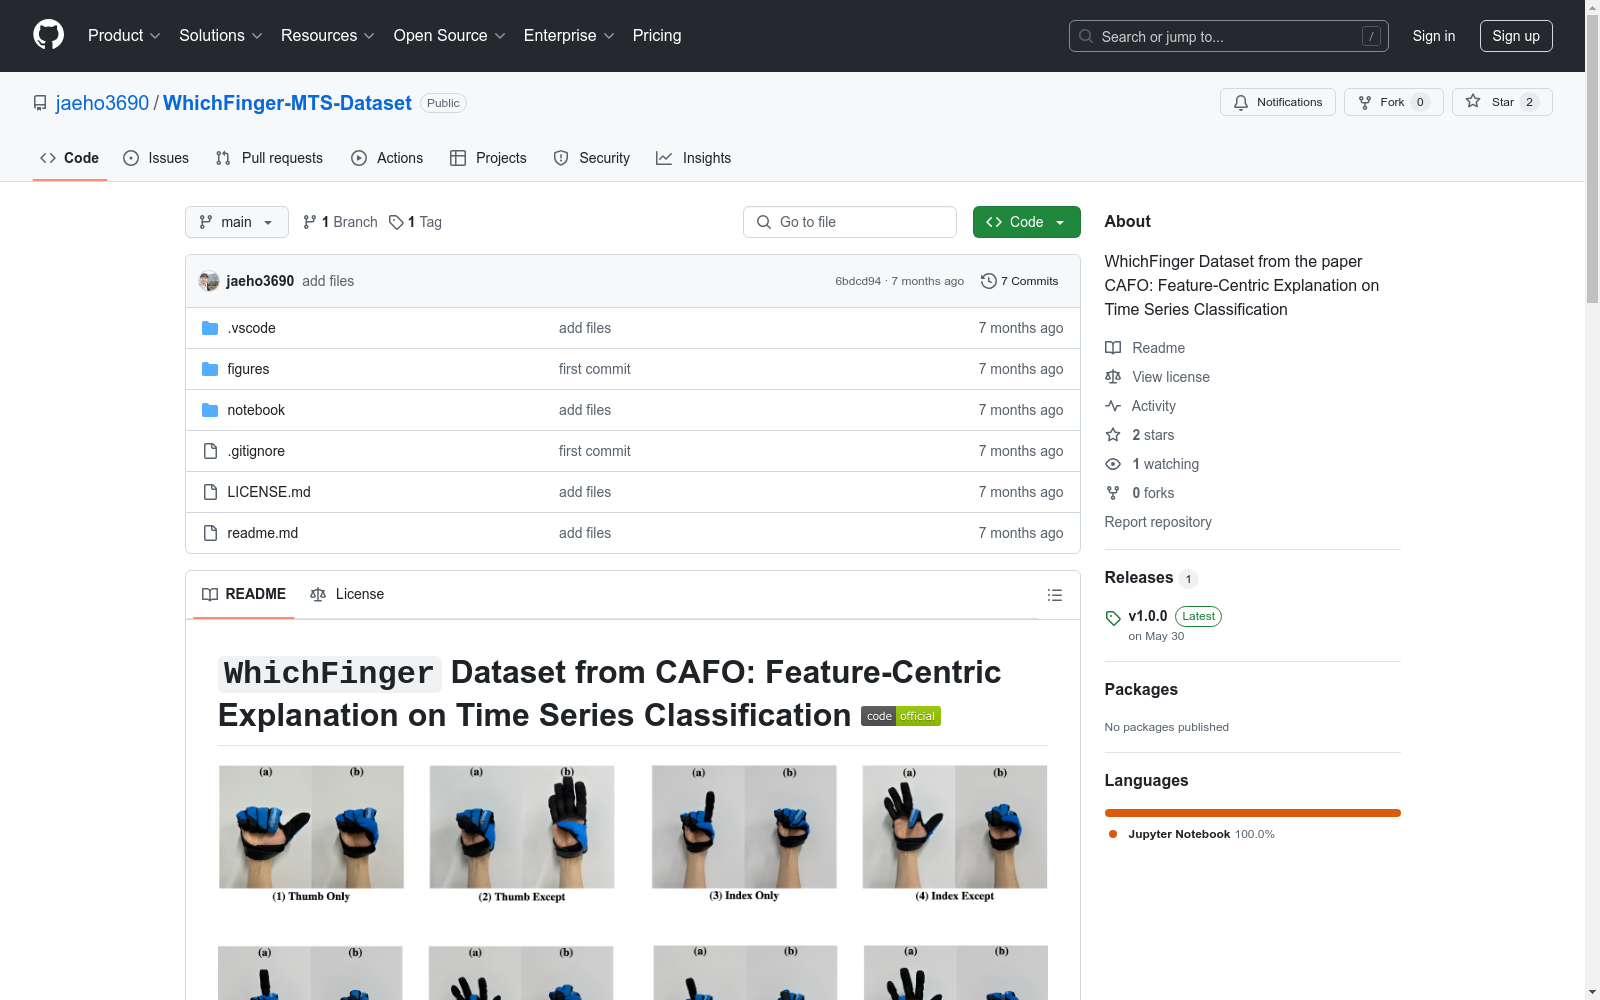Fork this repository
The image size is (1600, 1000).
pyautogui.click(x=1394, y=102)
